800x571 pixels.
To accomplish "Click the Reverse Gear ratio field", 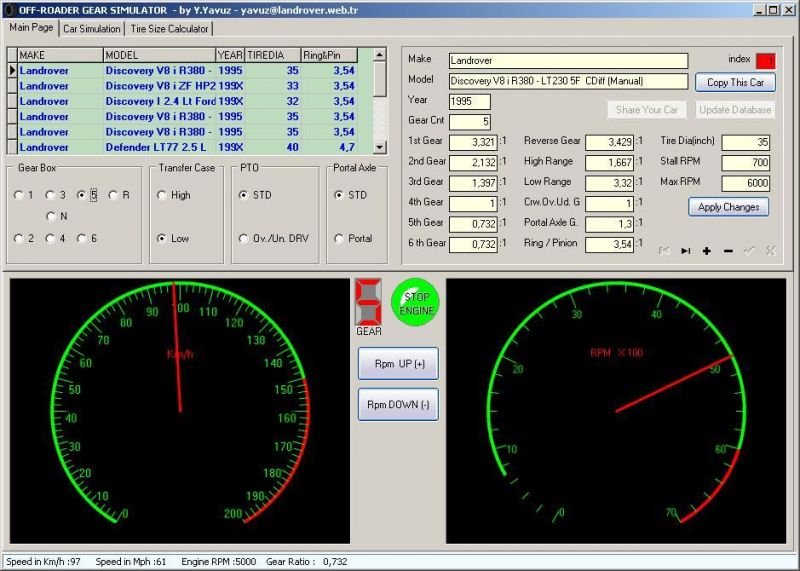I will click(x=610, y=142).
